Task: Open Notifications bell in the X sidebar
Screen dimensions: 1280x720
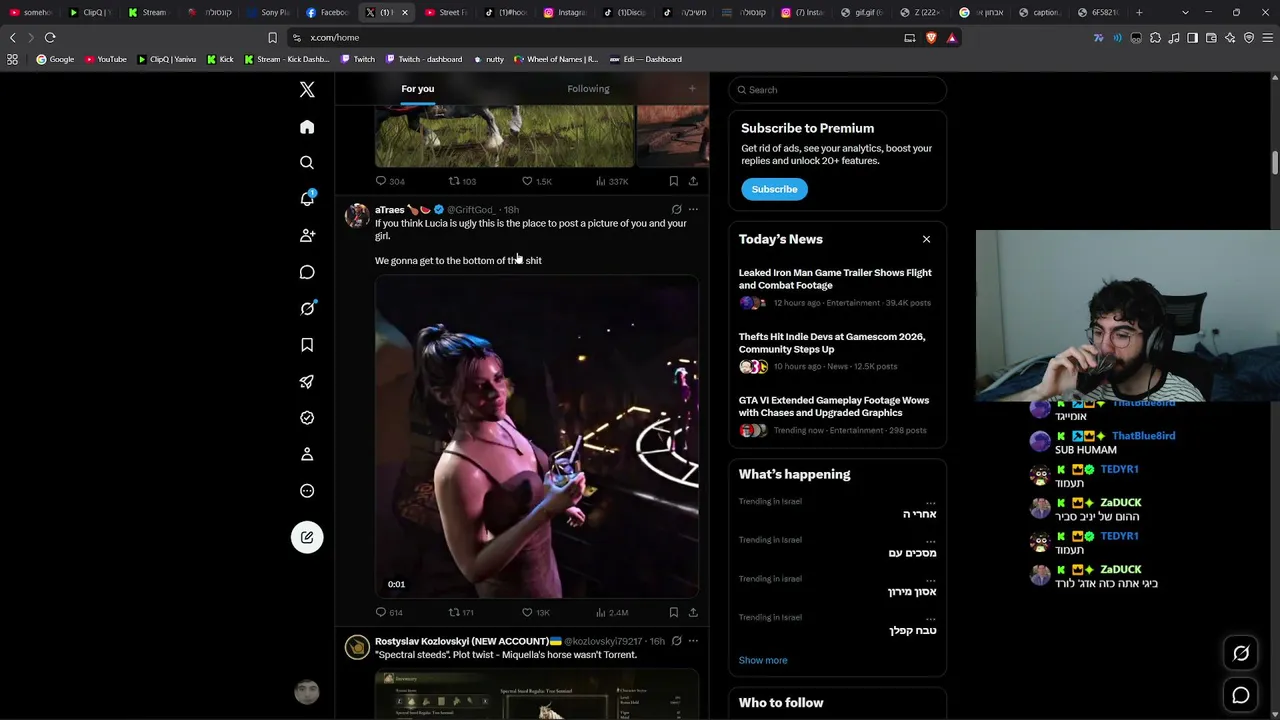Action: (307, 199)
